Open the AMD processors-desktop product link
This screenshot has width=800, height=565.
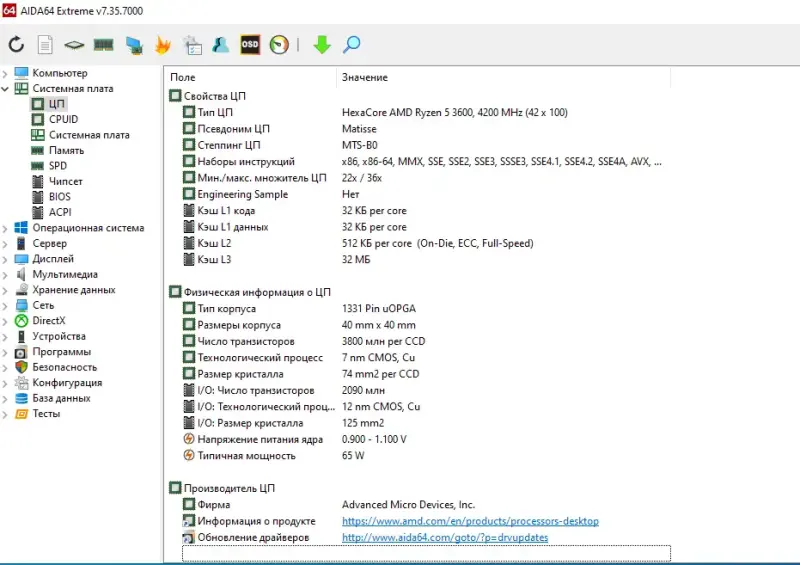pos(470,521)
